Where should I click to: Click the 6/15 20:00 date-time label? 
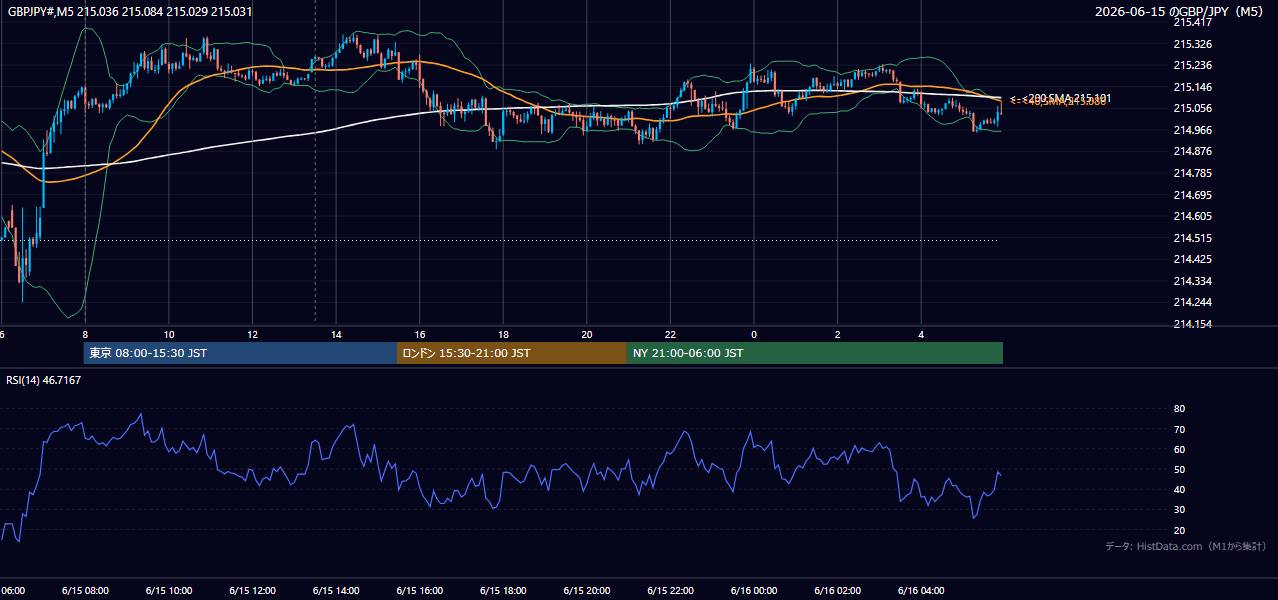(x=587, y=591)
